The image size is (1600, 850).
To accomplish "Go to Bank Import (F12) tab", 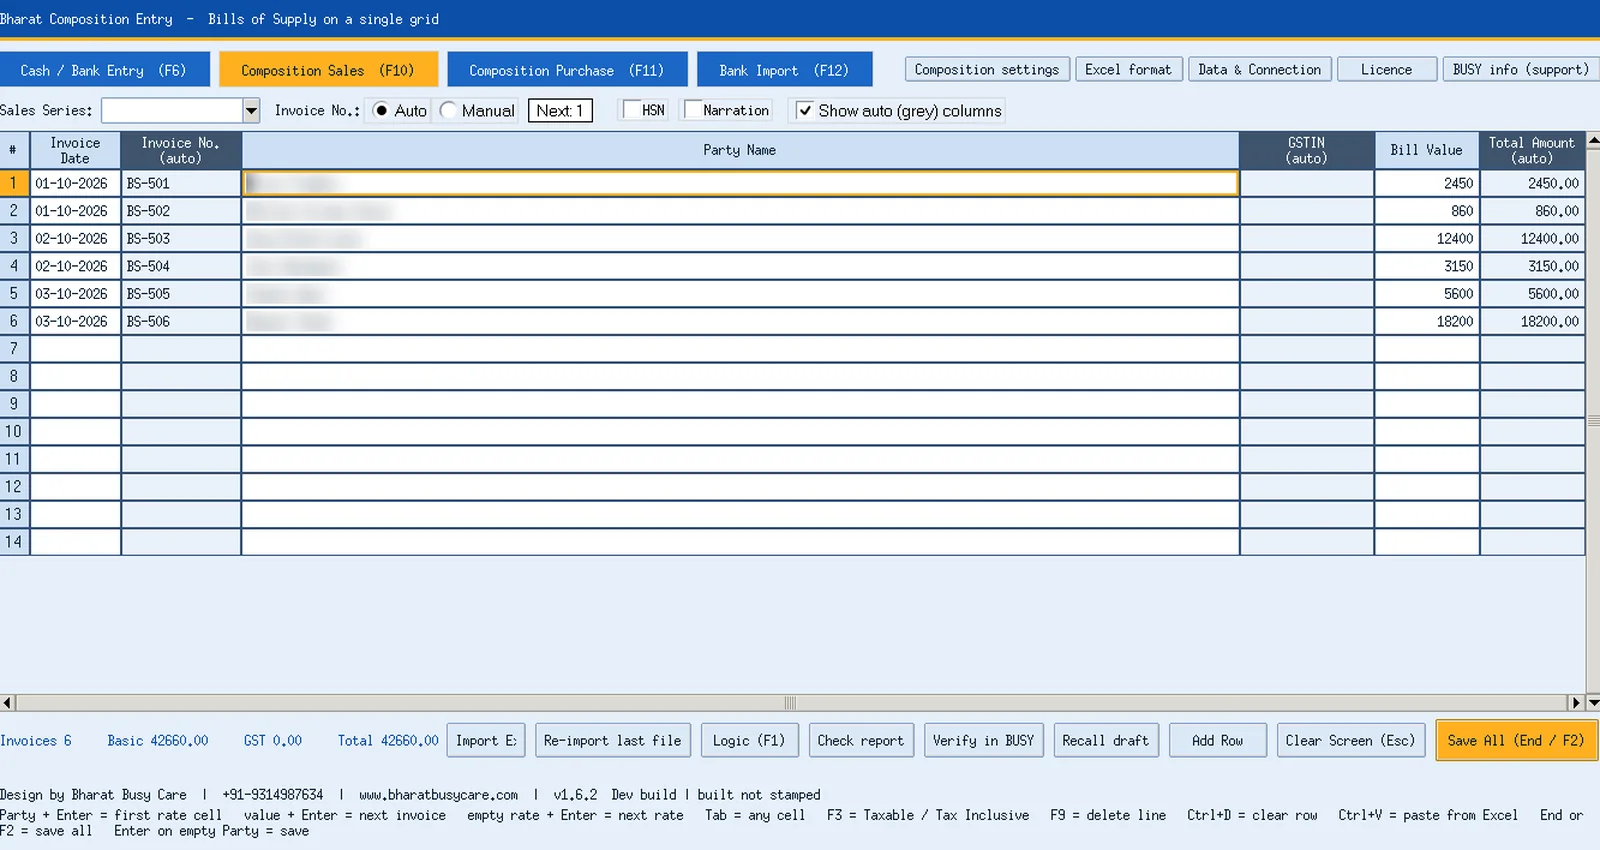I will click(x=784, y=70).
